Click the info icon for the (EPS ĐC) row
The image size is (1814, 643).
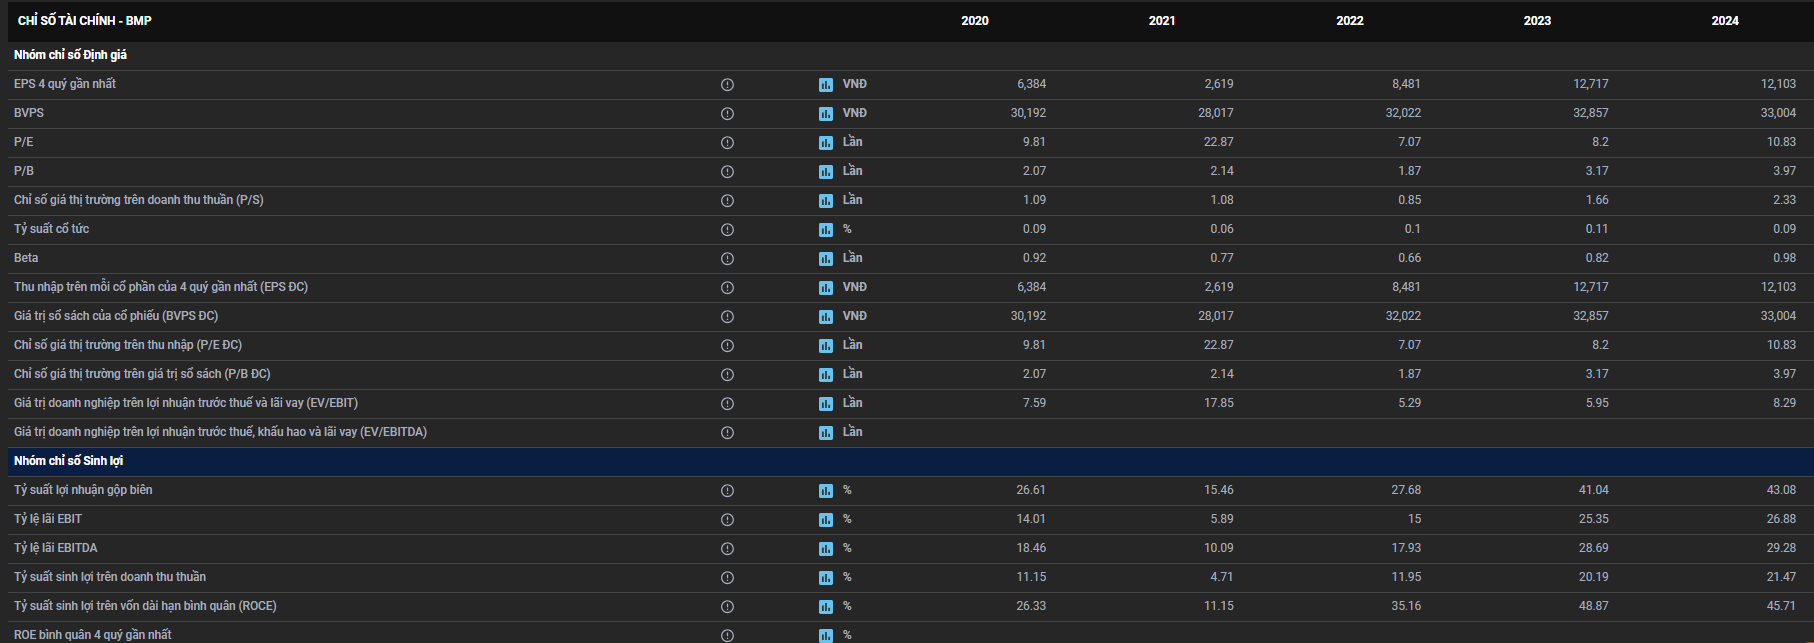[x=727, y=288]
